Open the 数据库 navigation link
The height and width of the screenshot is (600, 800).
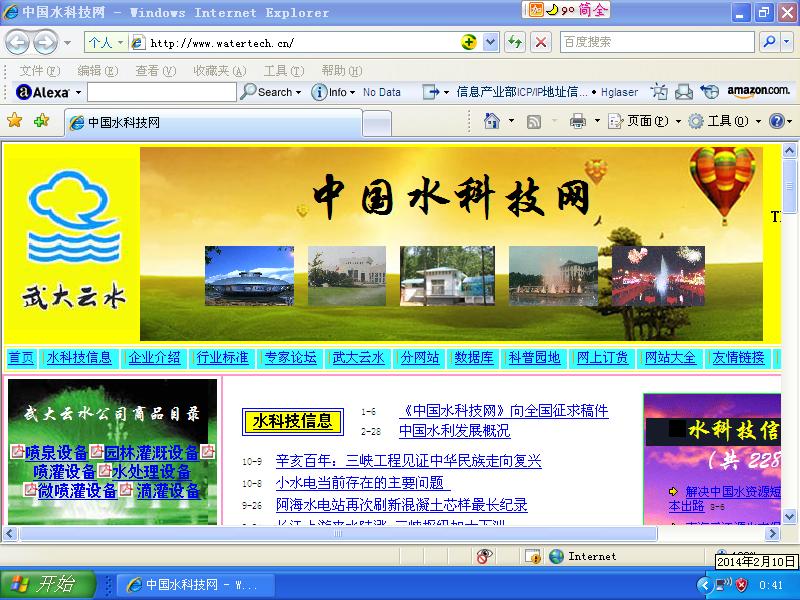[474, 357]
